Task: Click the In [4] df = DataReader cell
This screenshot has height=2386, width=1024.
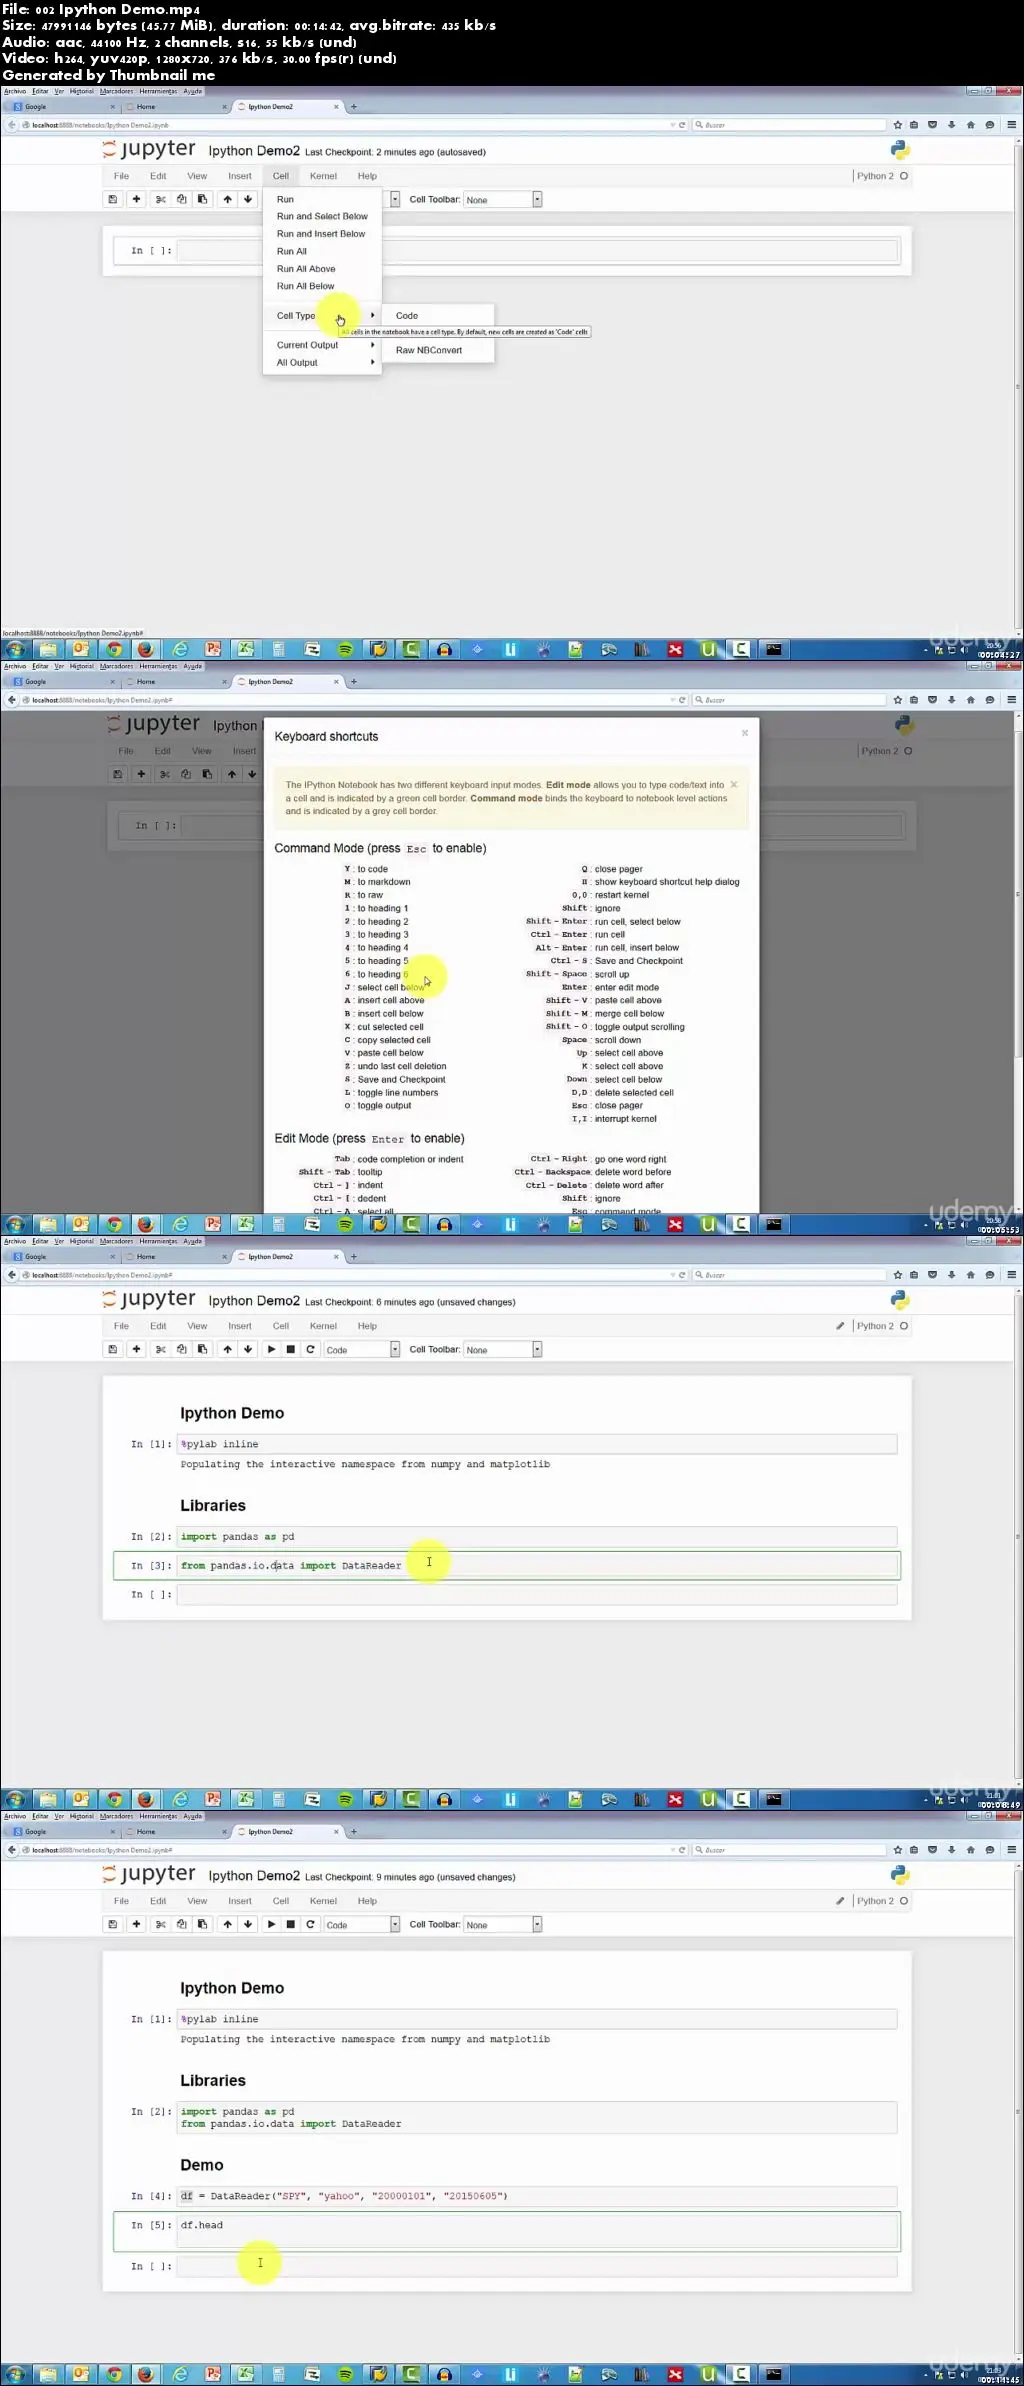Action: (x=537, y=2195)
